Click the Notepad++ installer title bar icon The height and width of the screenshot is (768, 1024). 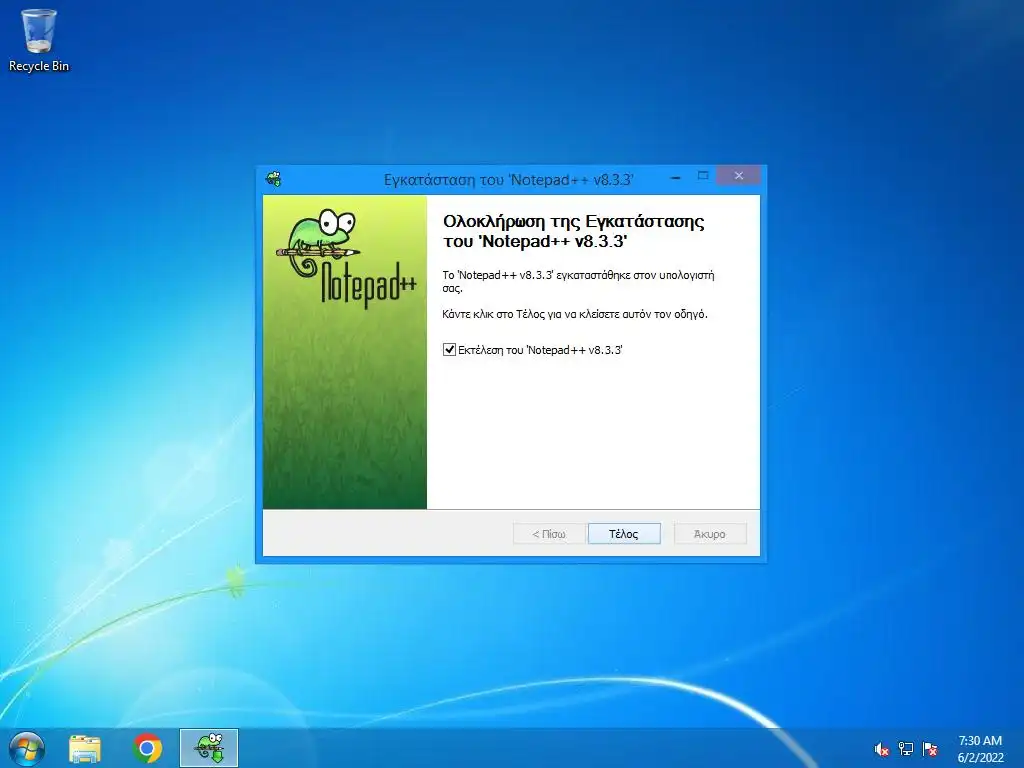pos(274,179)
